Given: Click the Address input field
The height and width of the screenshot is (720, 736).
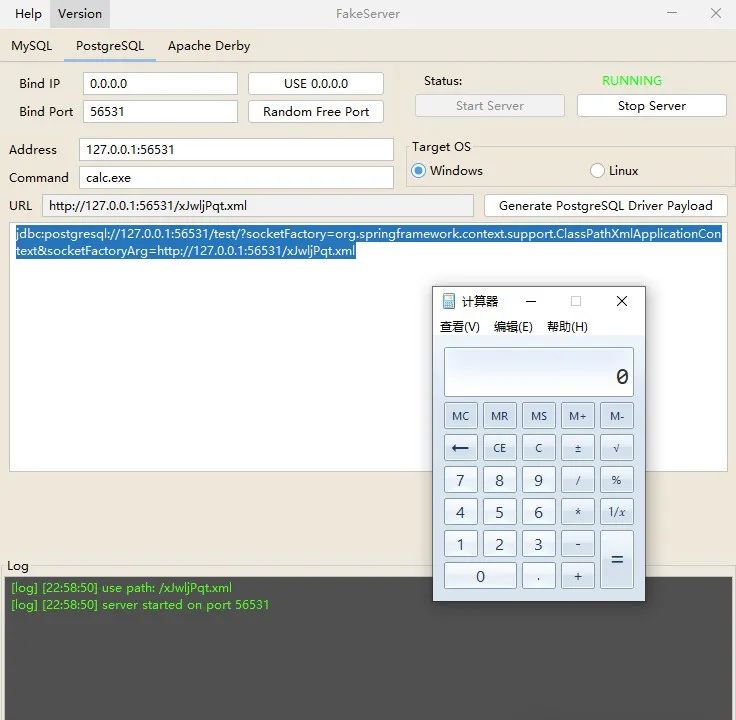Looking at the screenshot, I should point(236,149).
